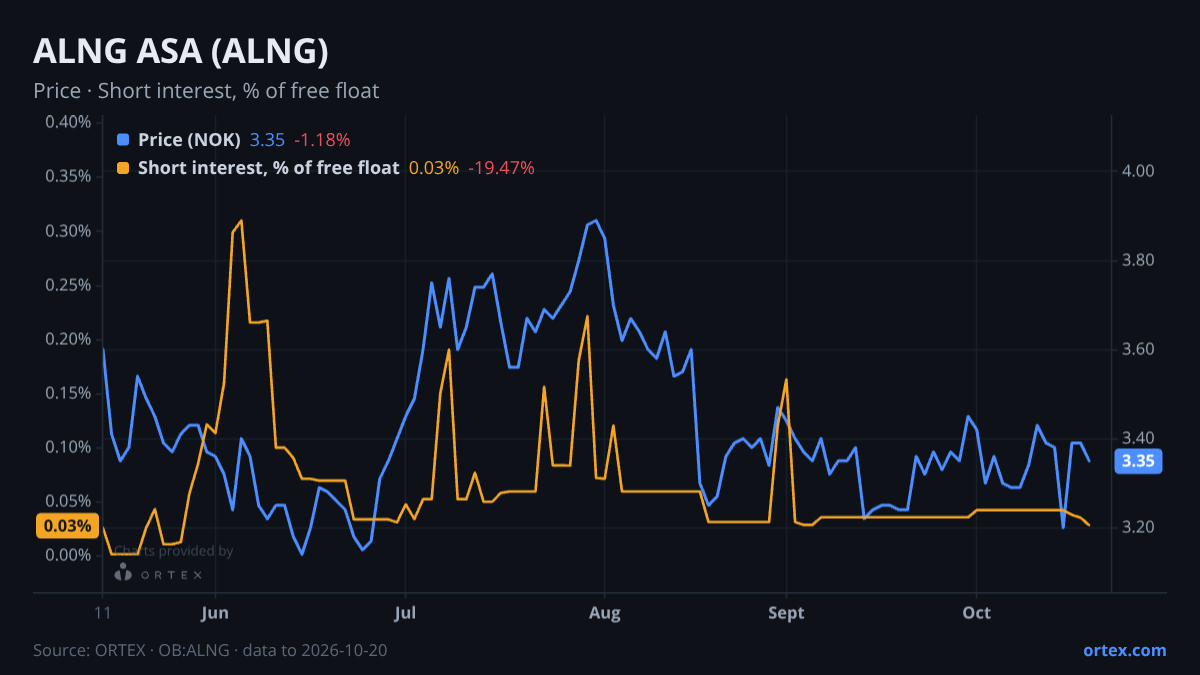Click the 0.05% left axis label
1200x675 pixels.
[68, 501]
